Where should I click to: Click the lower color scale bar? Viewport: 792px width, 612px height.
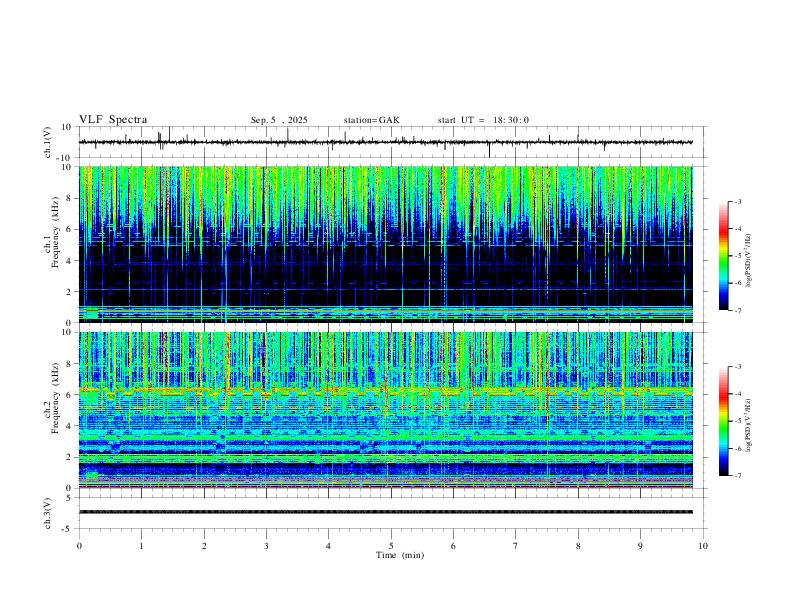tap(724, 421)
